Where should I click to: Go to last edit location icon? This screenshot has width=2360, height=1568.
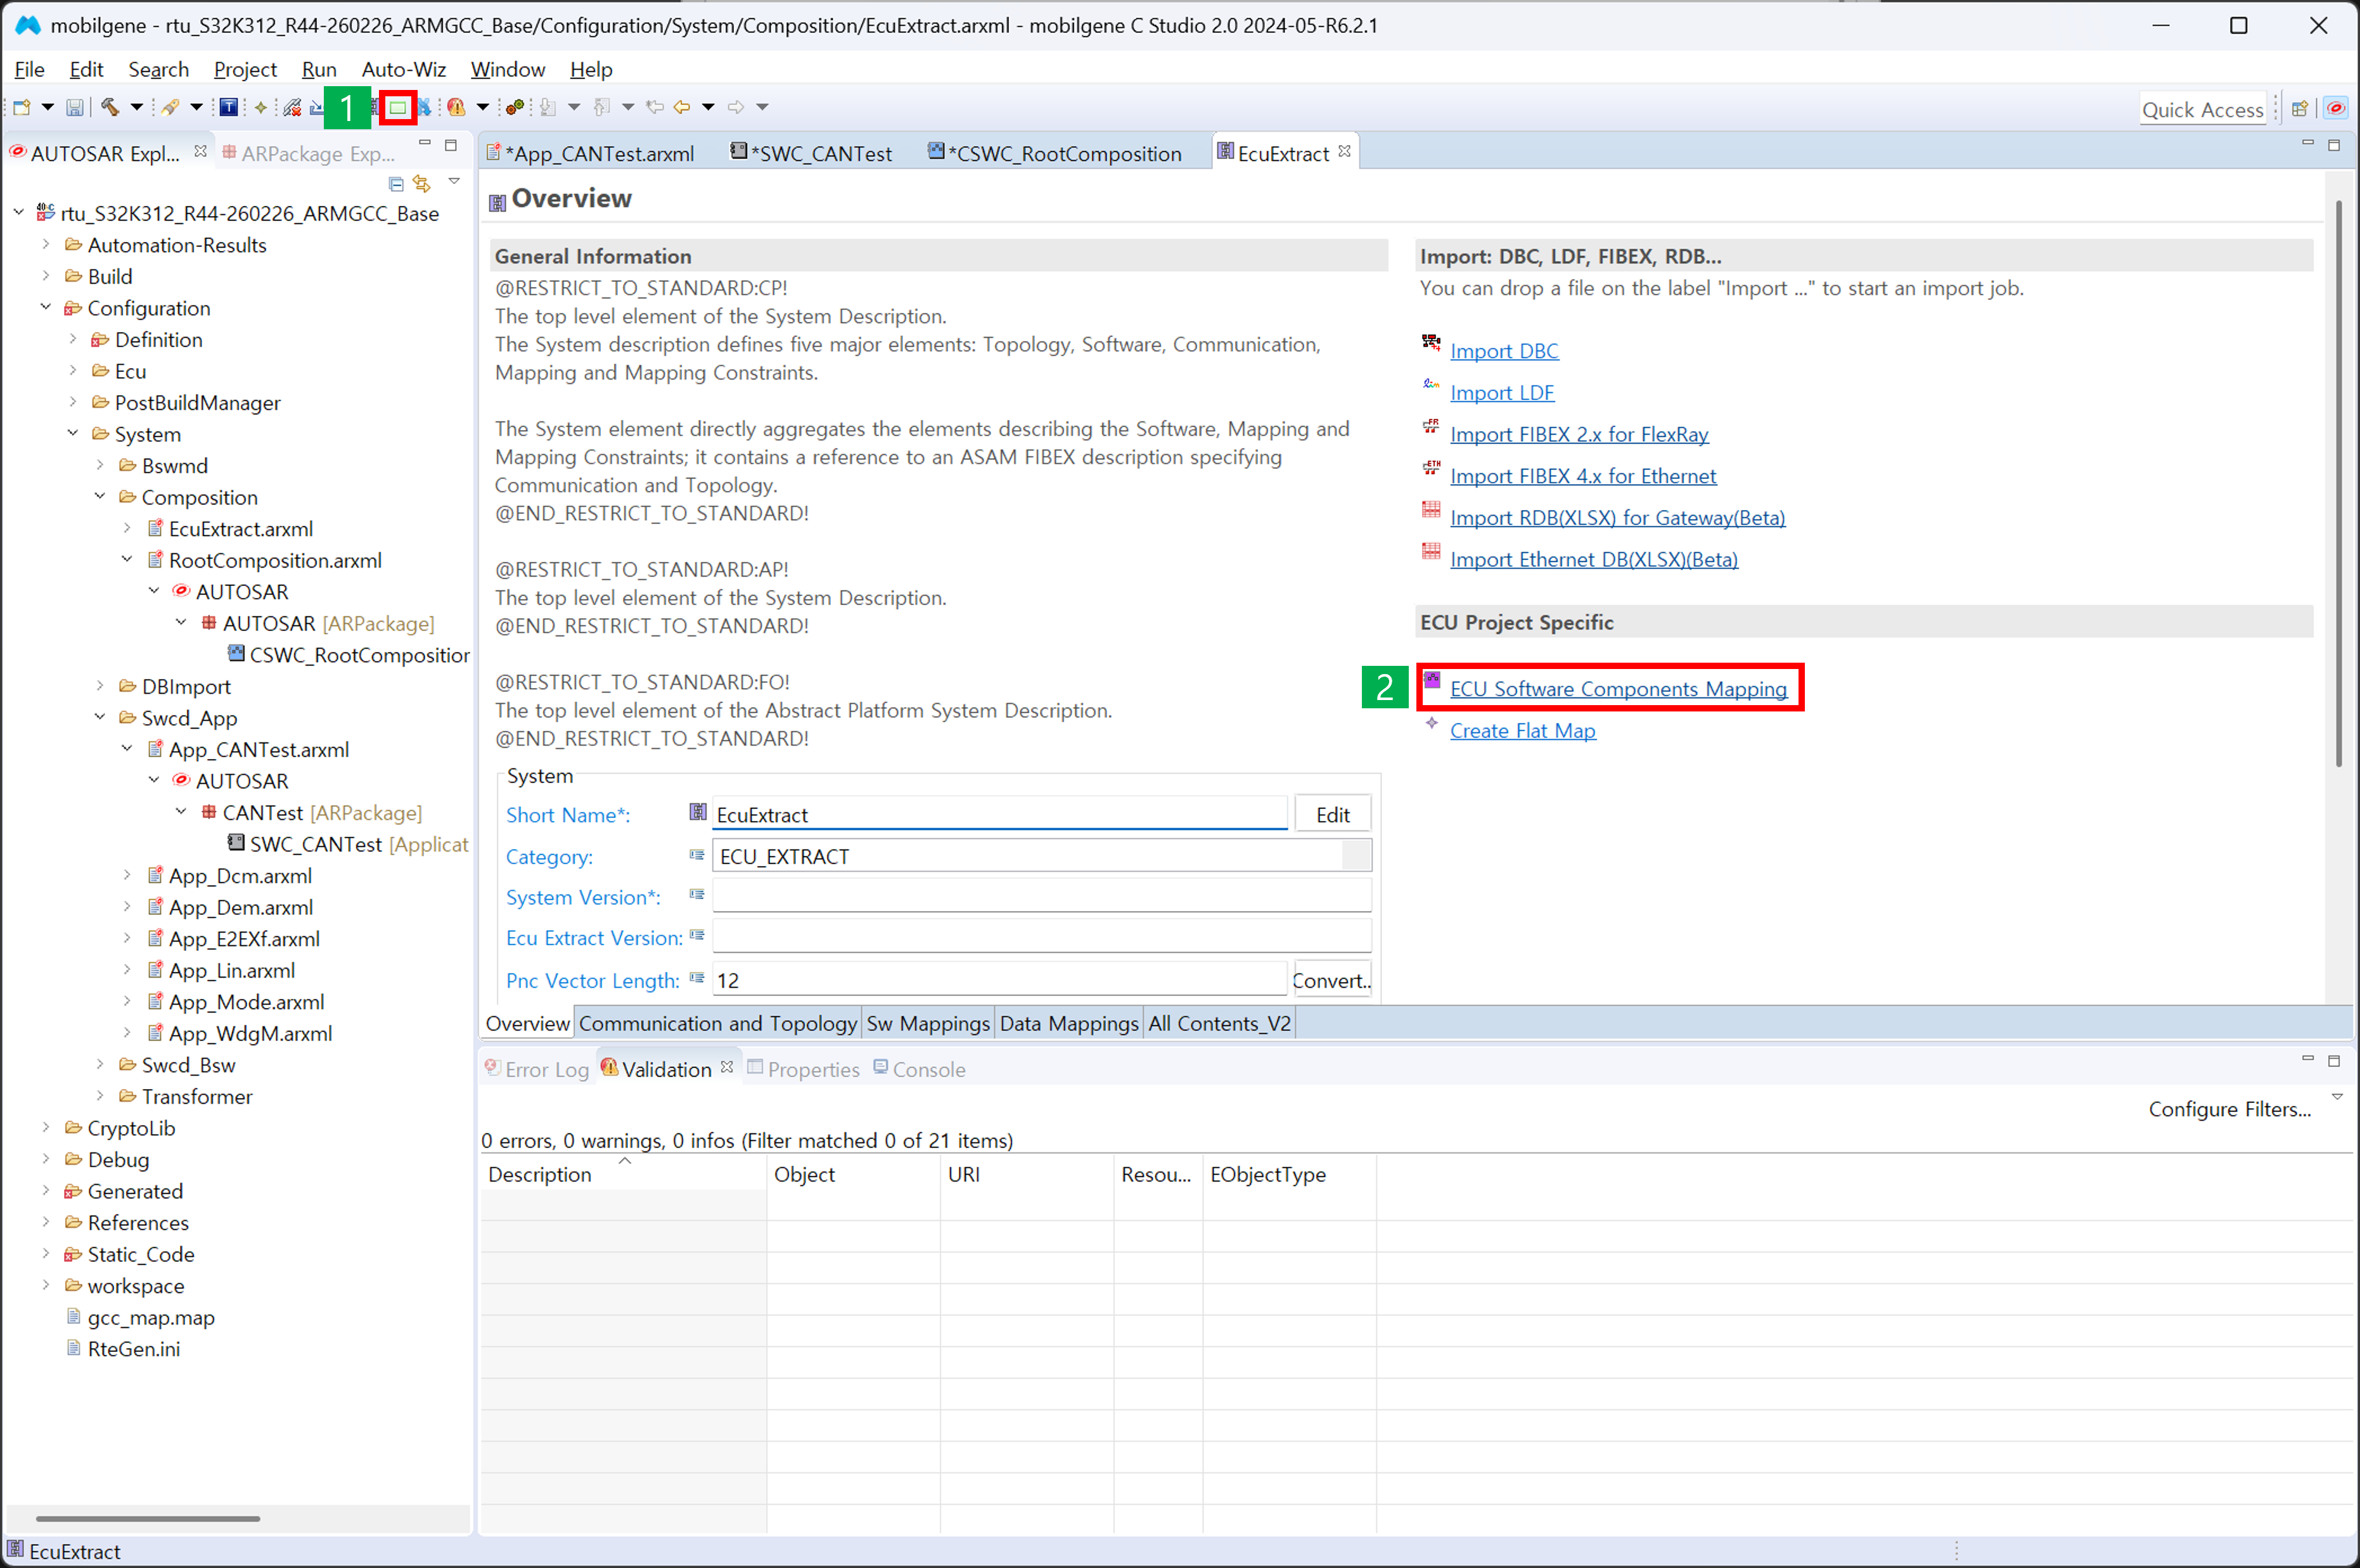click(x=655, y=107)
